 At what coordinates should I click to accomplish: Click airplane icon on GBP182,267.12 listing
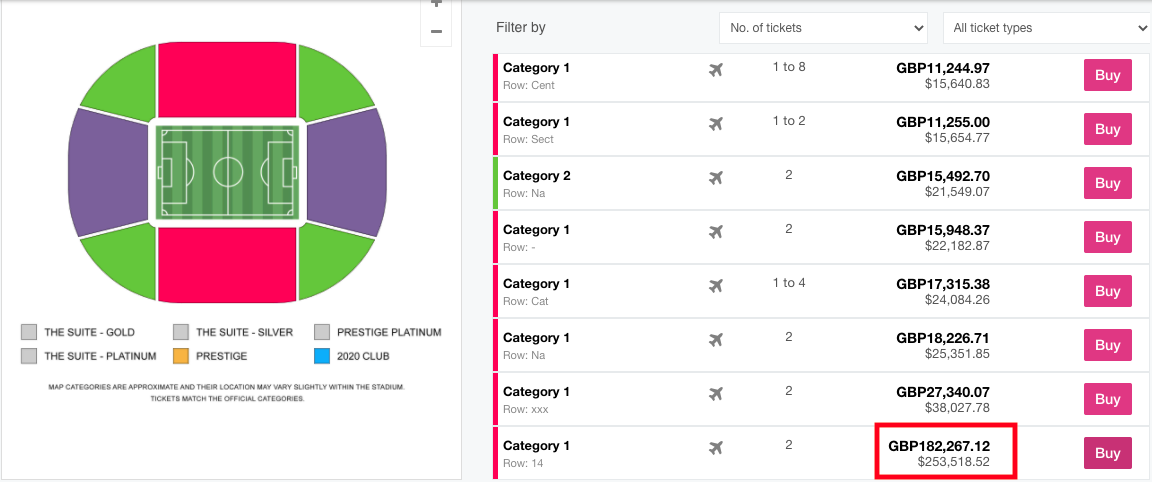715,448
